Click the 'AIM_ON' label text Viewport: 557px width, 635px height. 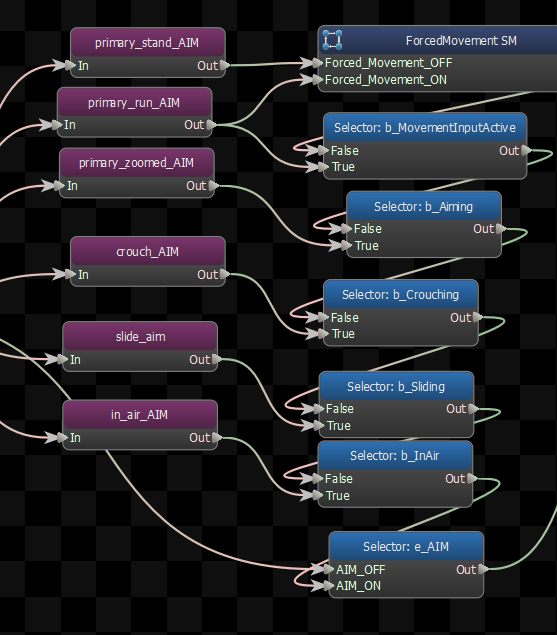coord(359,586)
